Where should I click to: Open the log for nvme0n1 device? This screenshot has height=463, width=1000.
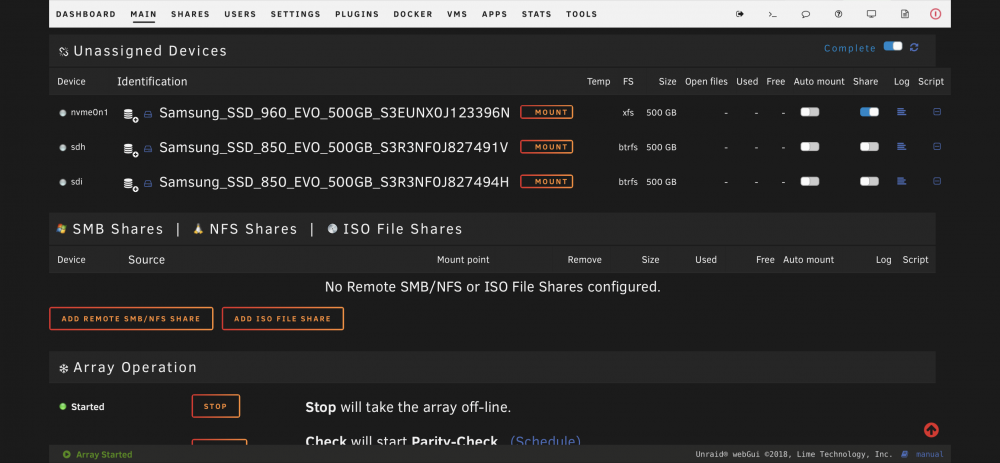(x=901, y=112)
